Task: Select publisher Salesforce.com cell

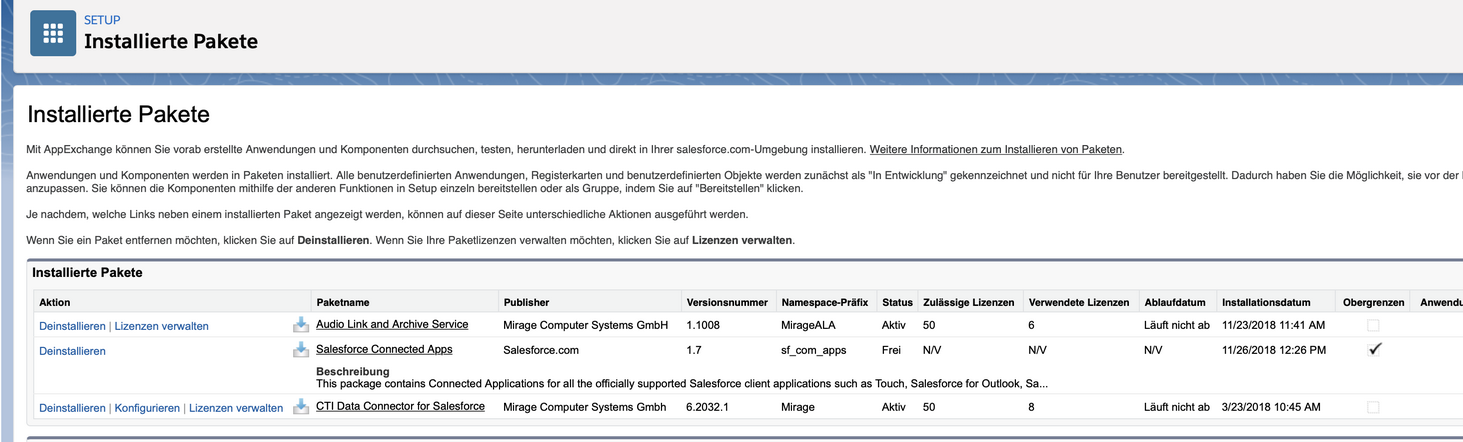Action: pos(541,350)
